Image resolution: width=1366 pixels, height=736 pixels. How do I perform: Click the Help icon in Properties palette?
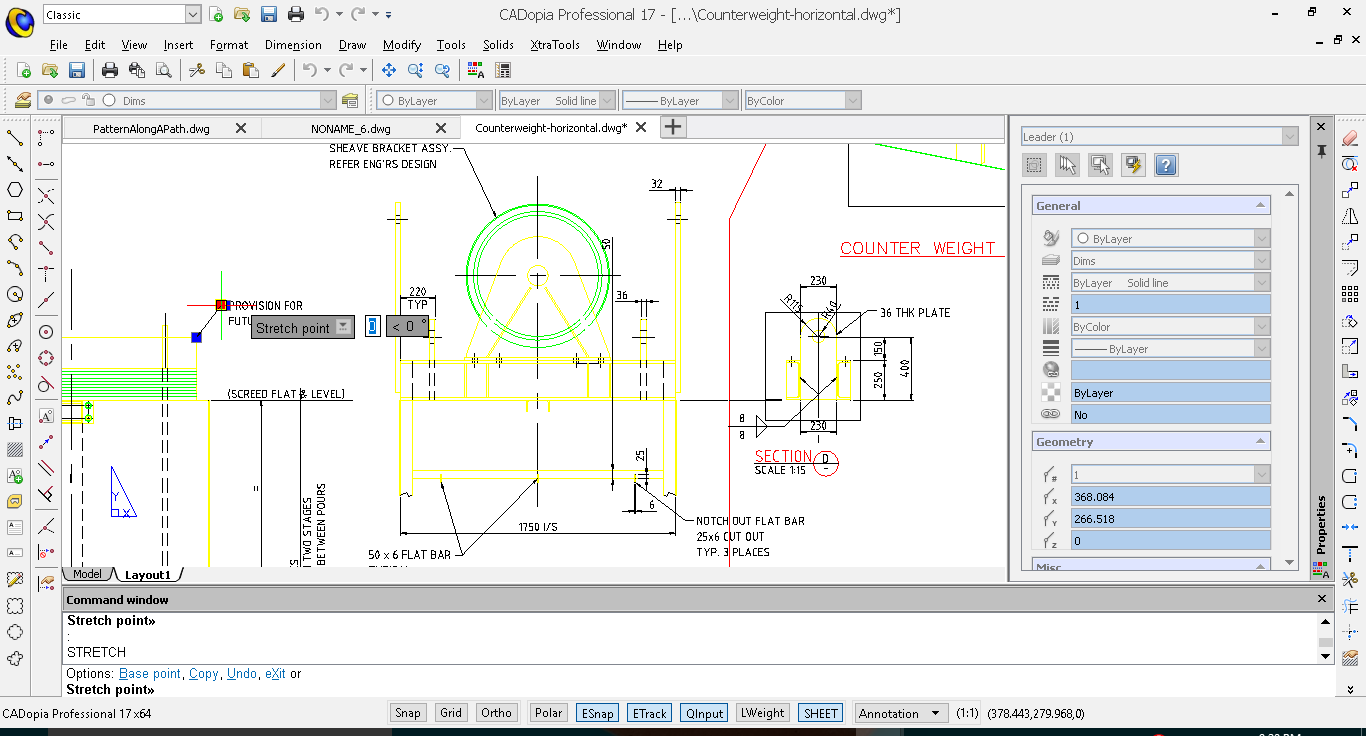pyautogui.click(x=1165, y=165)
